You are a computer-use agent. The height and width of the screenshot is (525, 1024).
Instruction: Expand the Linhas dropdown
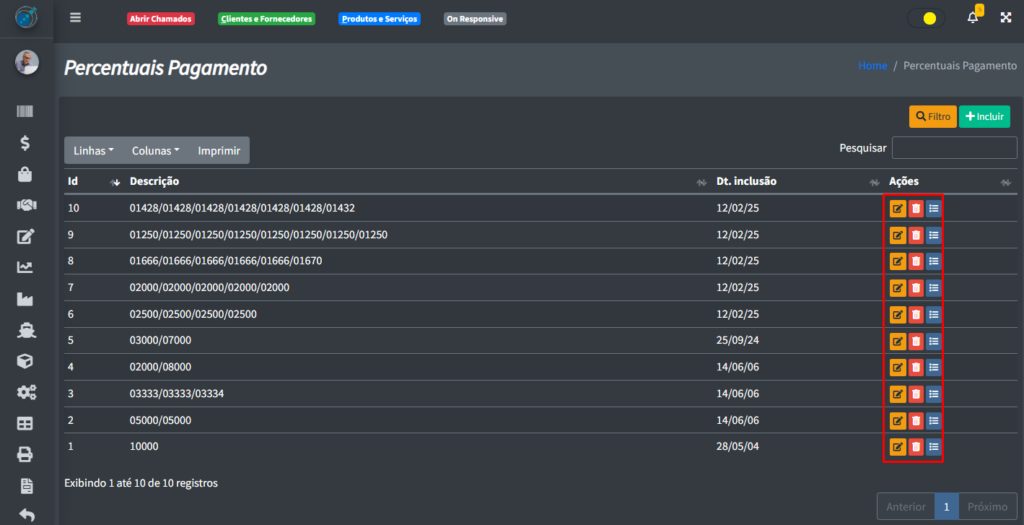(x=94, y=150)
